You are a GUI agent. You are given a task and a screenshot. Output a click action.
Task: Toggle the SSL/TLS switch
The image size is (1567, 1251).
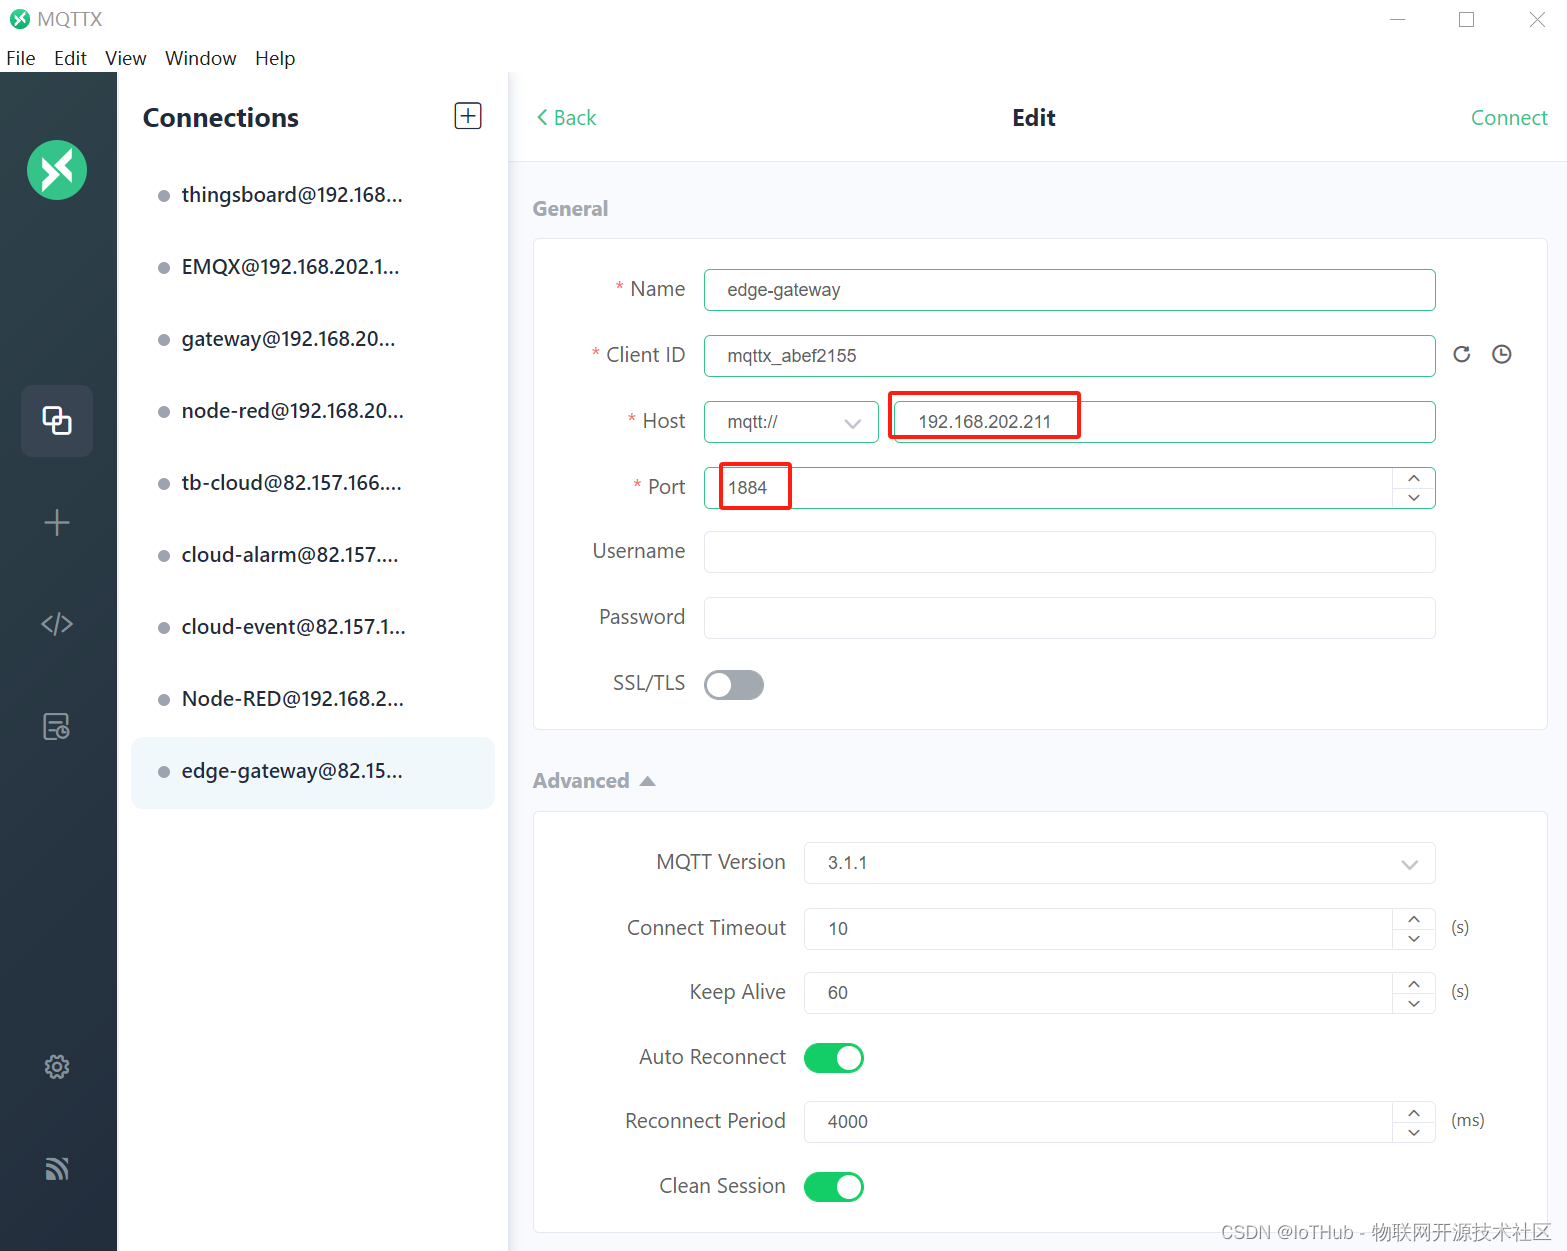[734, 685]
